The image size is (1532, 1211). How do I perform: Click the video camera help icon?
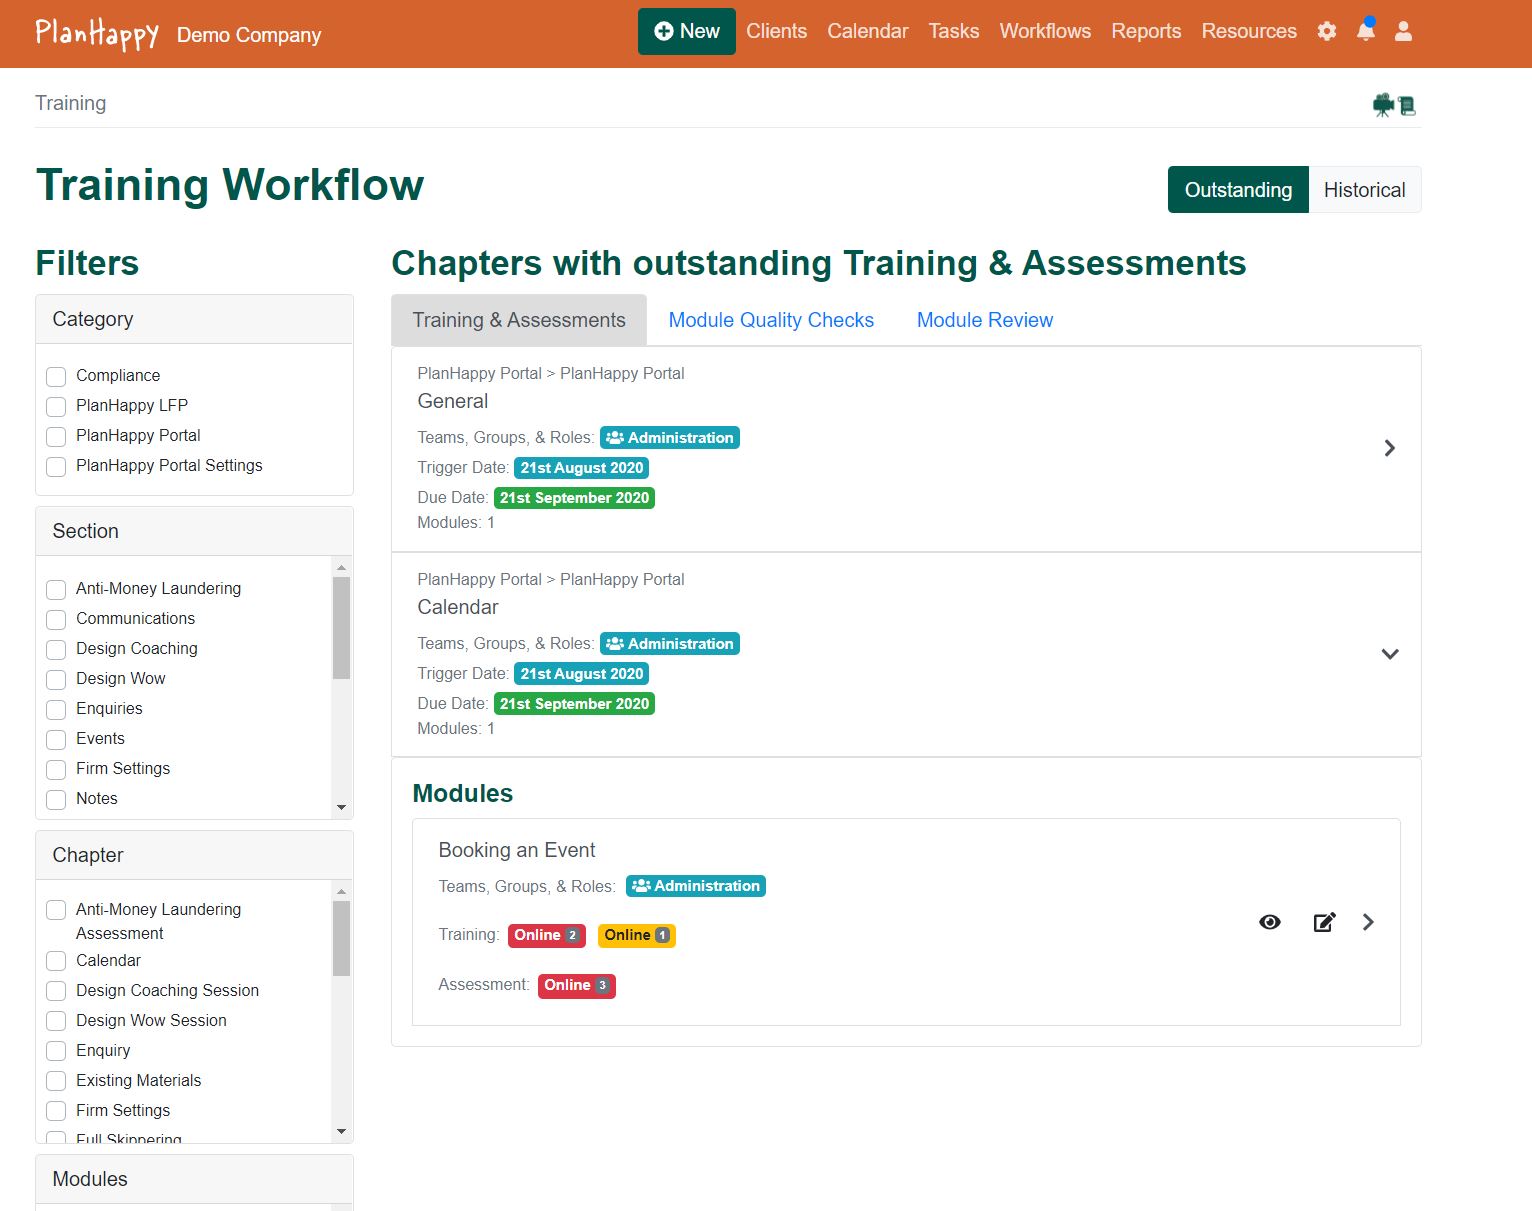tap(1383, 105)
